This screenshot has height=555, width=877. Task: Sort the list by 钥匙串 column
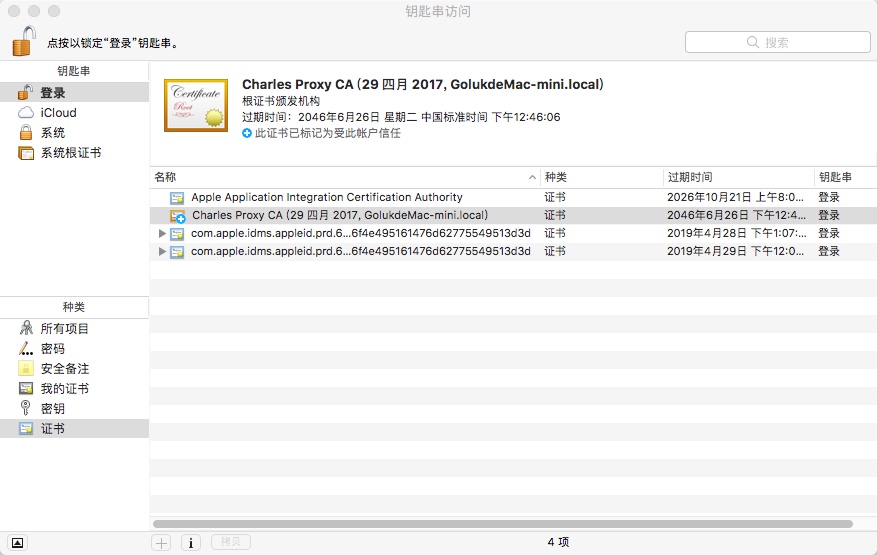(x=846, y=177)
